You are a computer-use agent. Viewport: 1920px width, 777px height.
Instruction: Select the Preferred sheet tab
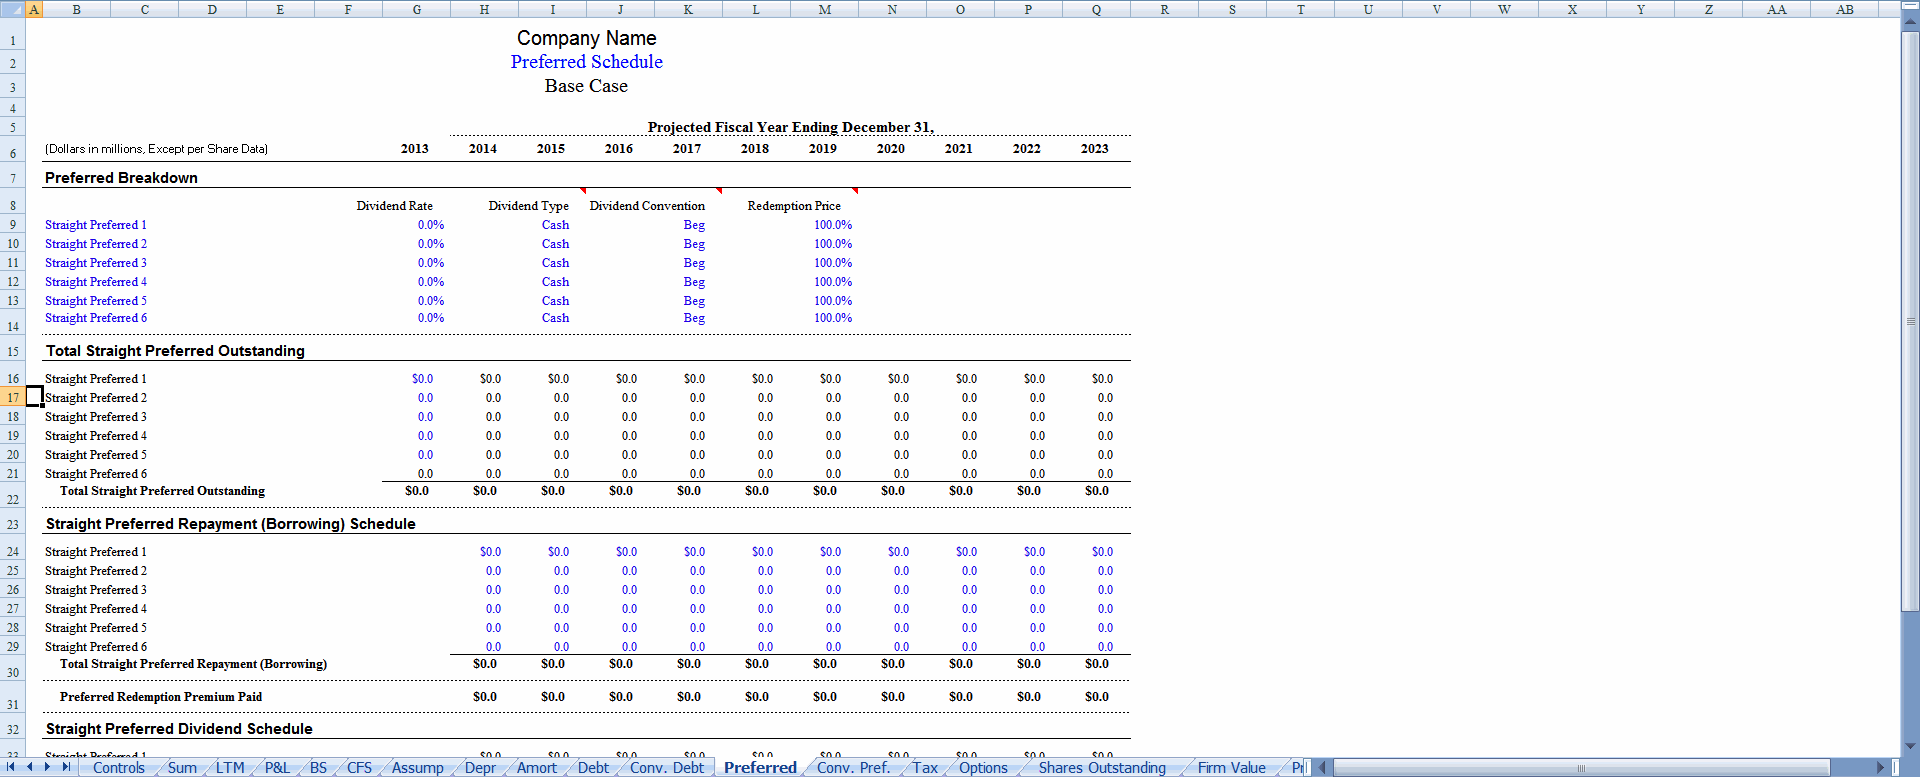point(760,768)
